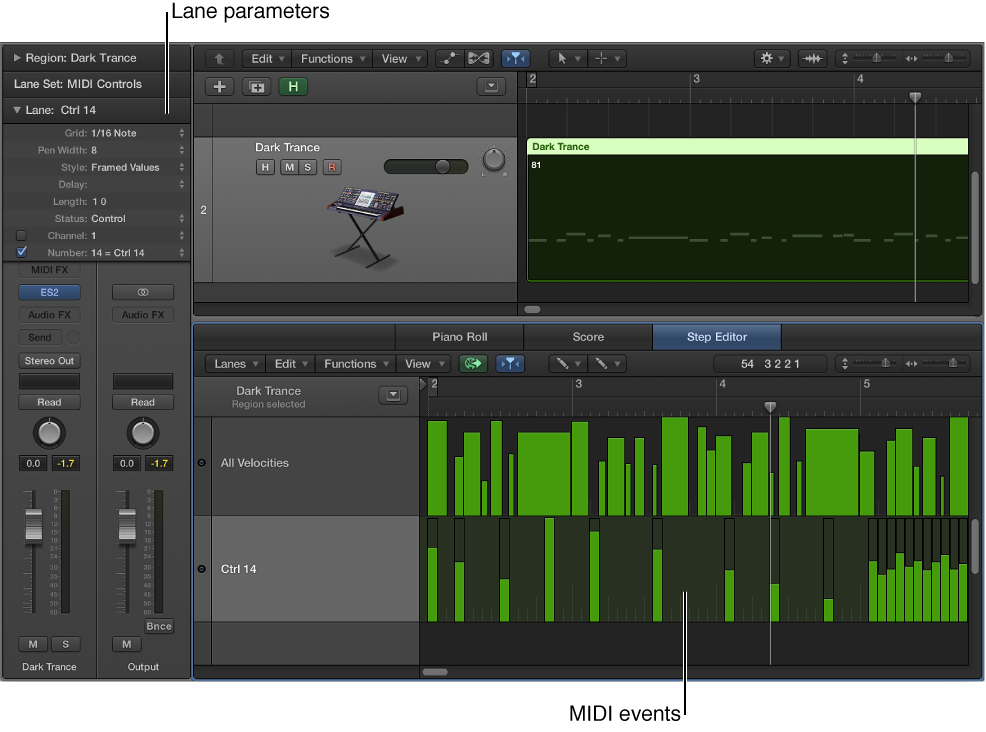Click the crosshair tool in main toolbar
This screenshot has height=732, width=986.
601,58
